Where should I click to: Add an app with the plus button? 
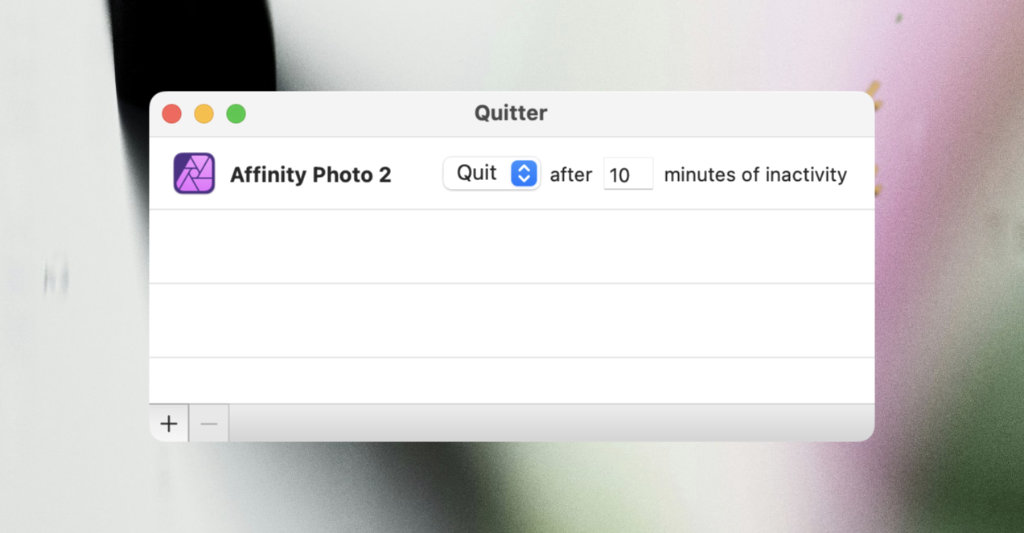[169, 424]
